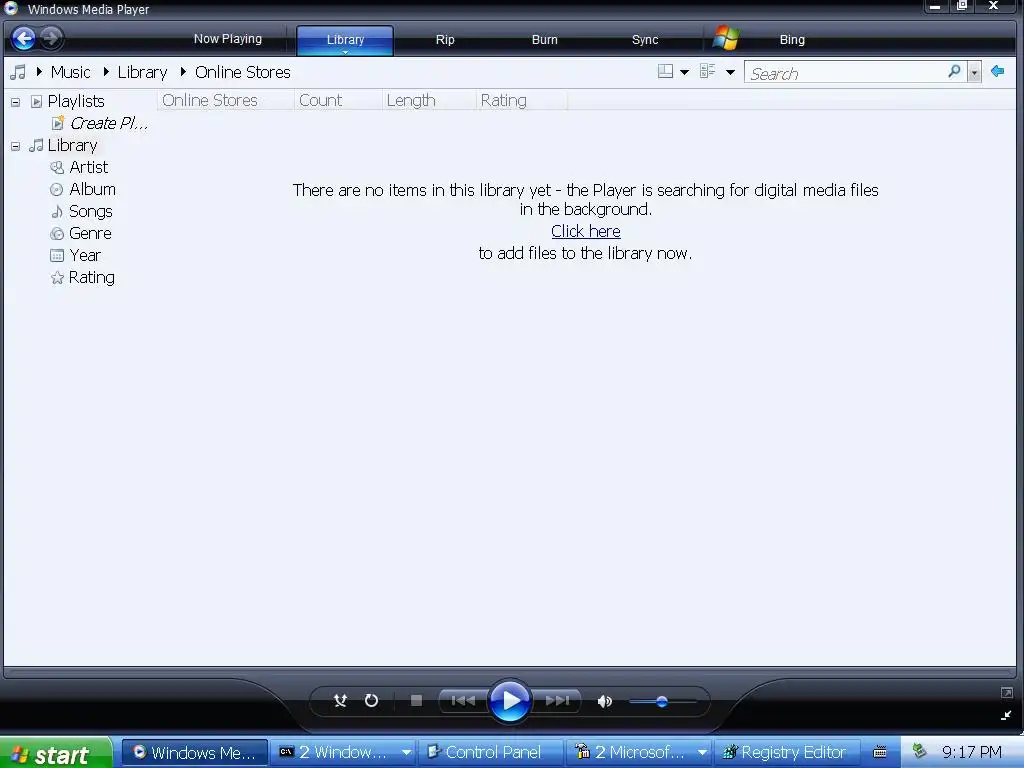Sort by Online Stores column header
Viewport: 1024px width, 768px height.
[x=225, y=100]
